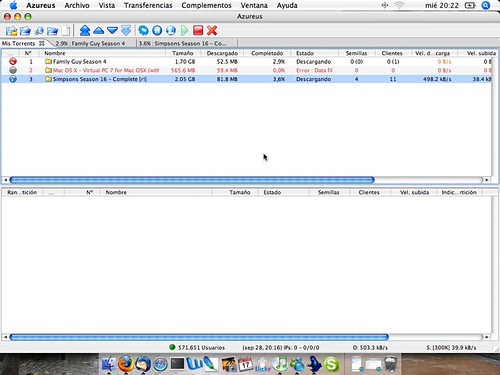
Task: Click the grey status icon of Mac OS X torrent
Action: point(13,70)
